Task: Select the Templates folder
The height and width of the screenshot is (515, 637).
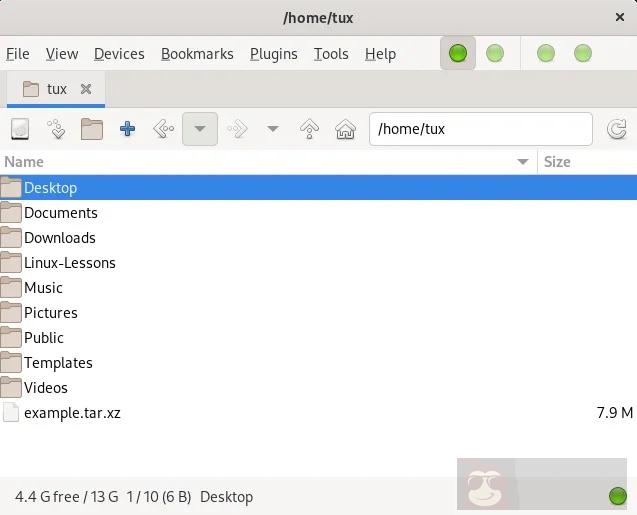Action: [x=318, y=363]
